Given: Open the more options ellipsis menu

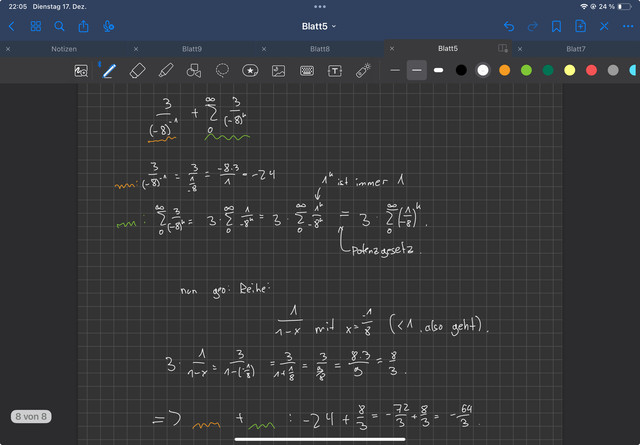Looking at the screenshot, I should pos(628,27).
